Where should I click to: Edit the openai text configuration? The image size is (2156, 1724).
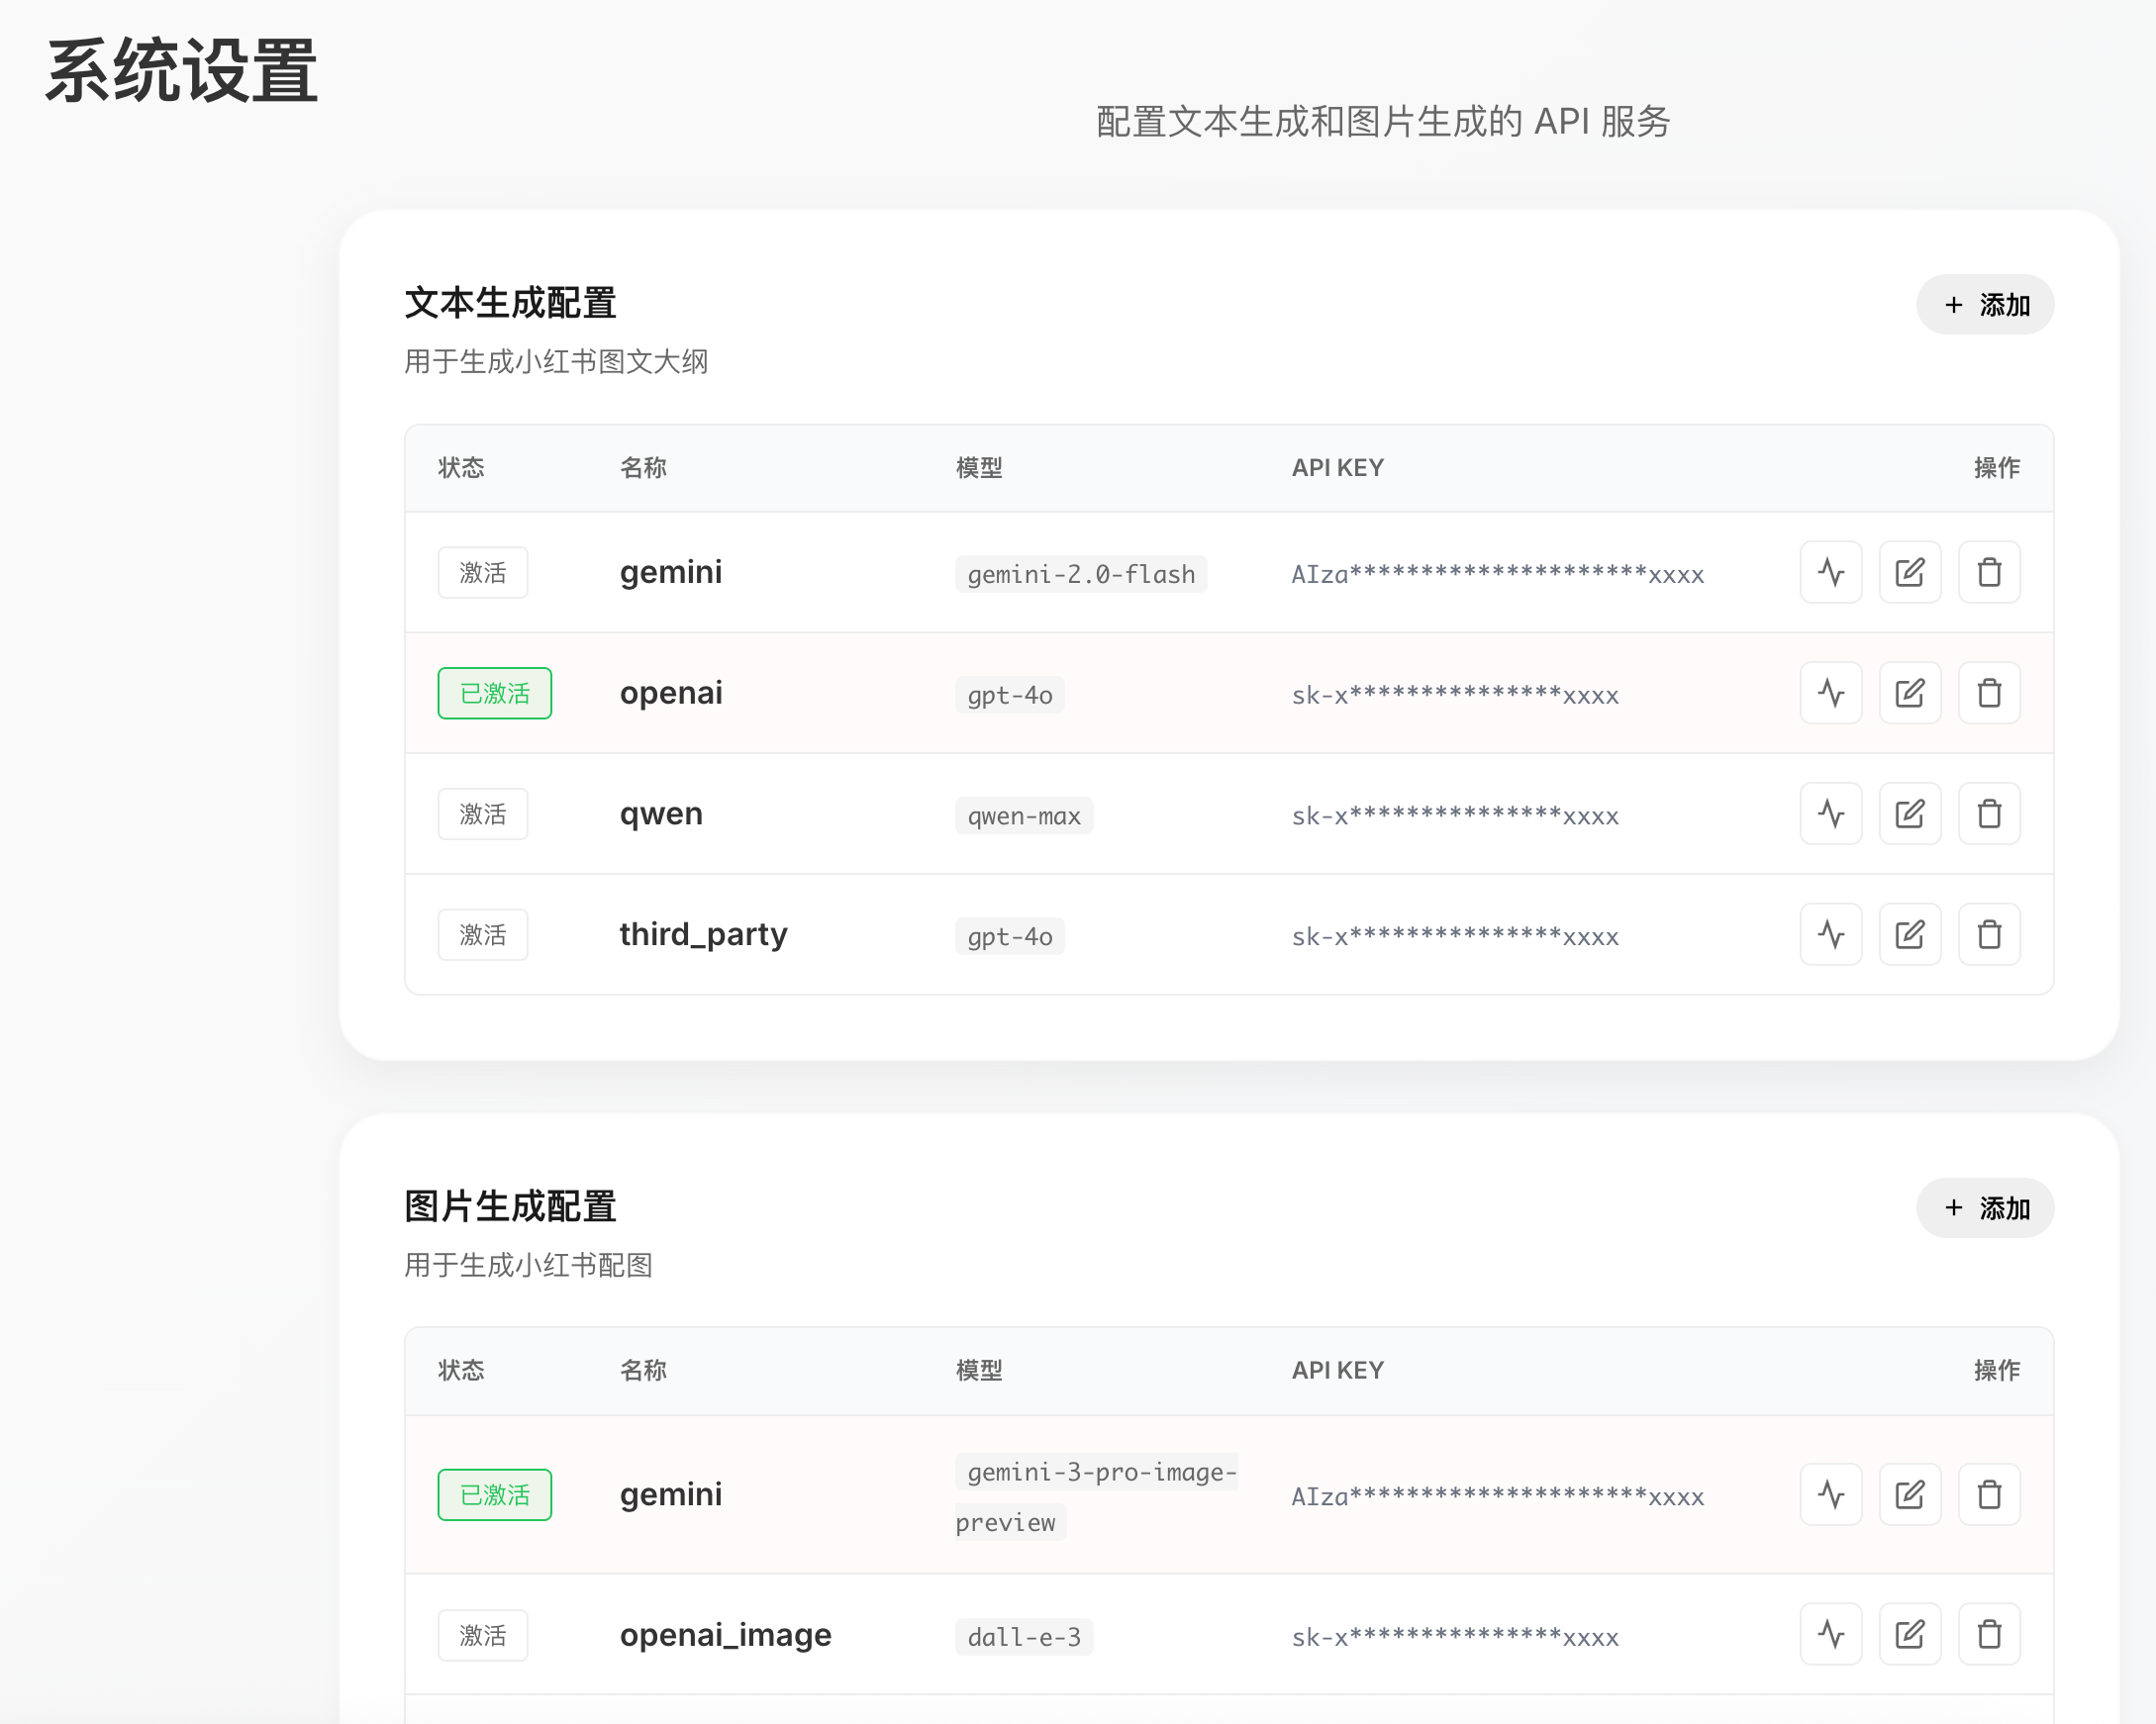(1909, 693)
